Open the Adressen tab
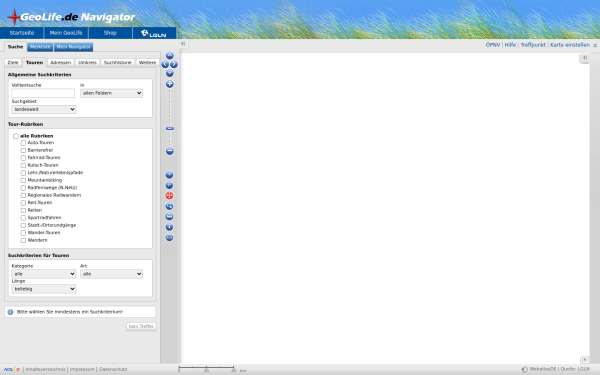This screenshot has width=600, height=375. (60, 62)
